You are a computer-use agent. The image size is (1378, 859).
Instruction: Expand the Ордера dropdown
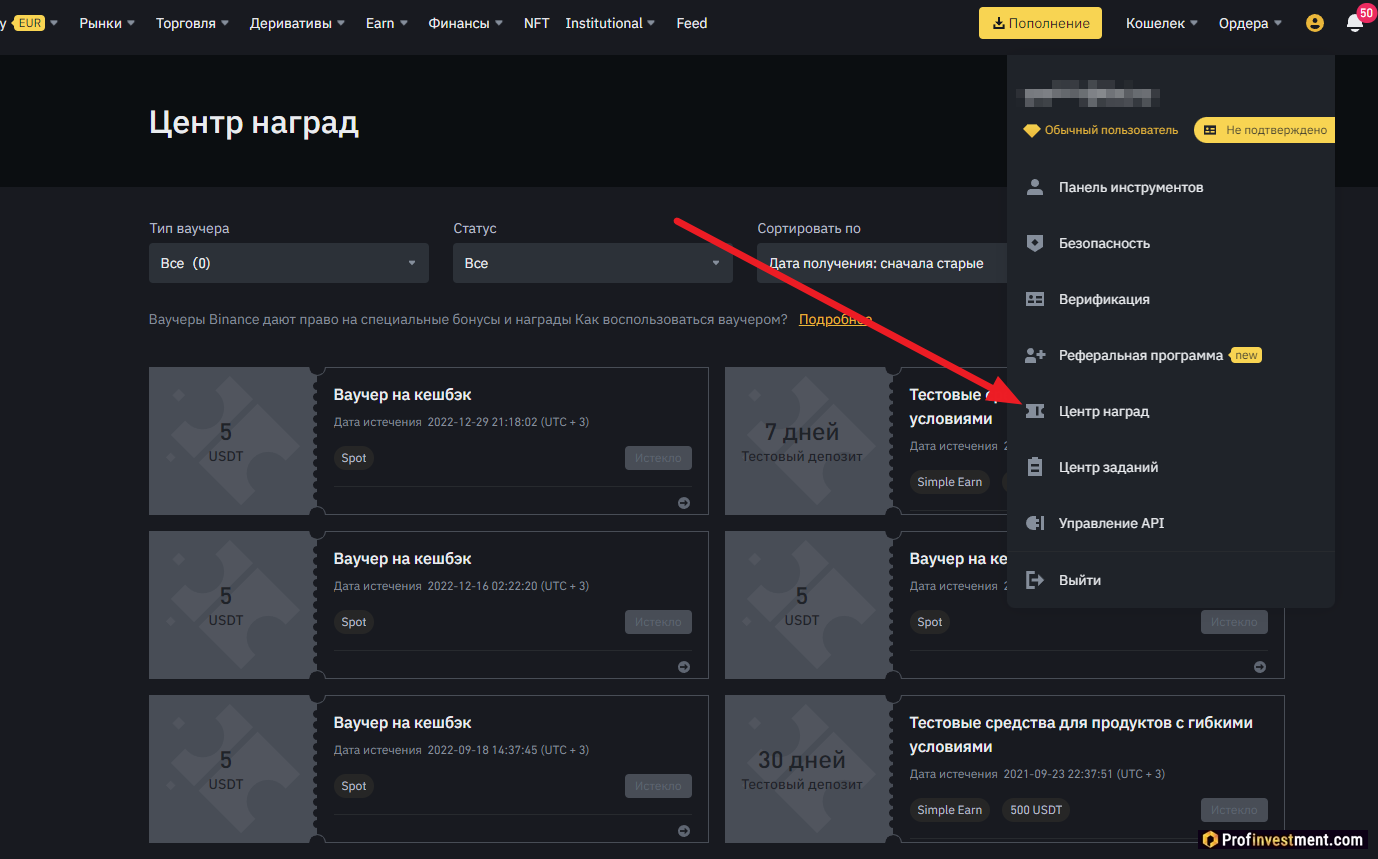1250,23
